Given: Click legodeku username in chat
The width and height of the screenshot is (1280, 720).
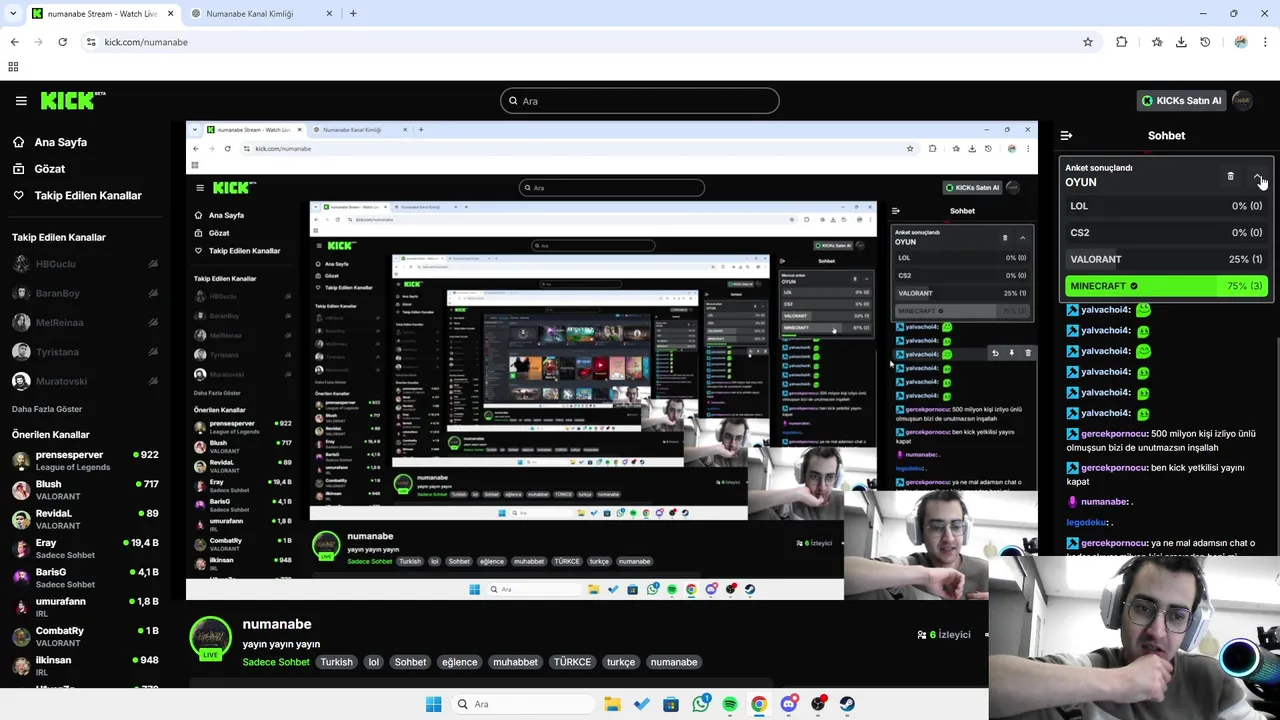Looking at the screenshot, I should 1087,522.
